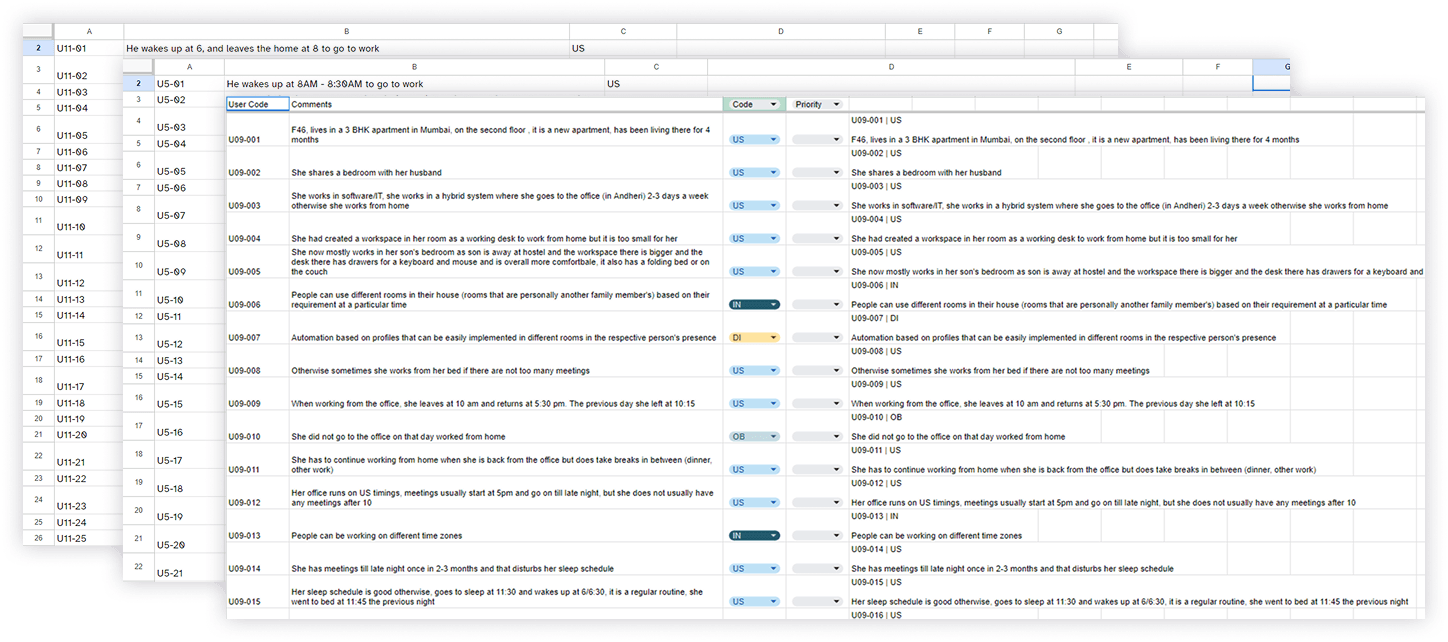The image size is (1448, 642).
Task: Click the comment 'Otherwise sometimes she works from her bed'
Action: pos(440,371)
